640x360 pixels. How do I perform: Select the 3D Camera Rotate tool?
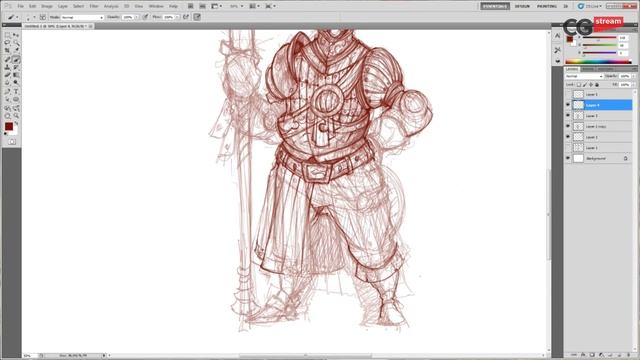(x=16, y=109)
